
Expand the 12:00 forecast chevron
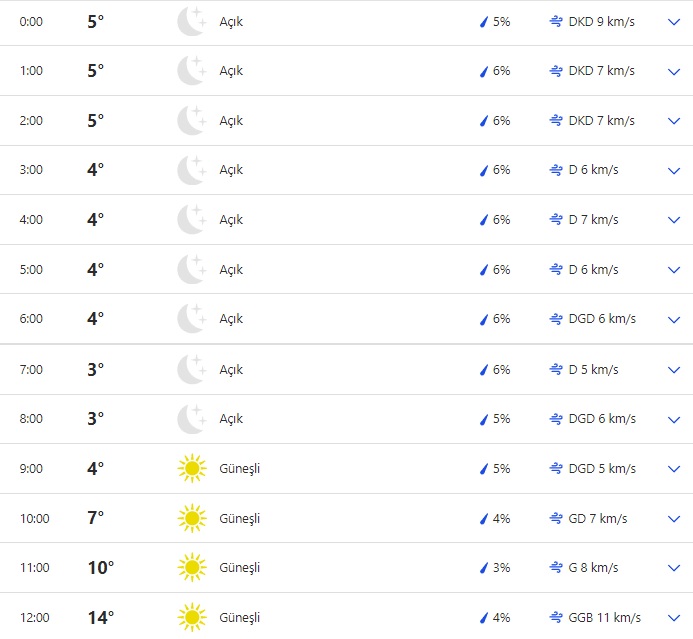coord(673,617)
